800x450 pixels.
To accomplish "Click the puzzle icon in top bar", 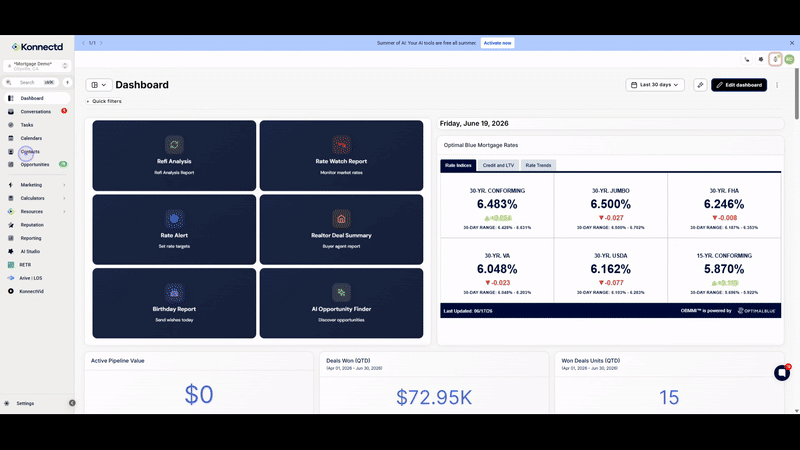I will tap(761, 60).
